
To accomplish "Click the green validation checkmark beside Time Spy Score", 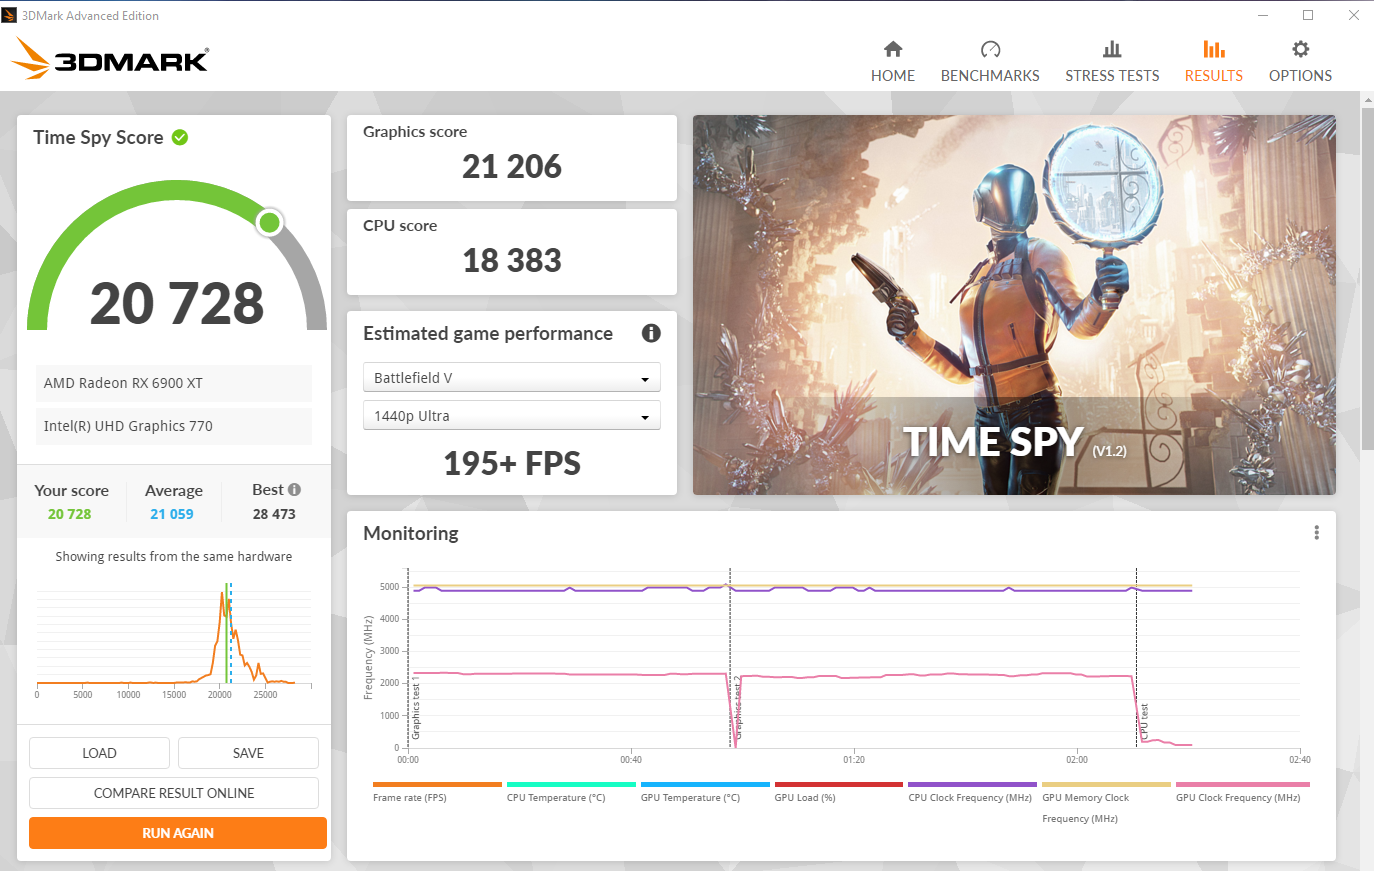I will pyautogui.click(x=180, y=137).
